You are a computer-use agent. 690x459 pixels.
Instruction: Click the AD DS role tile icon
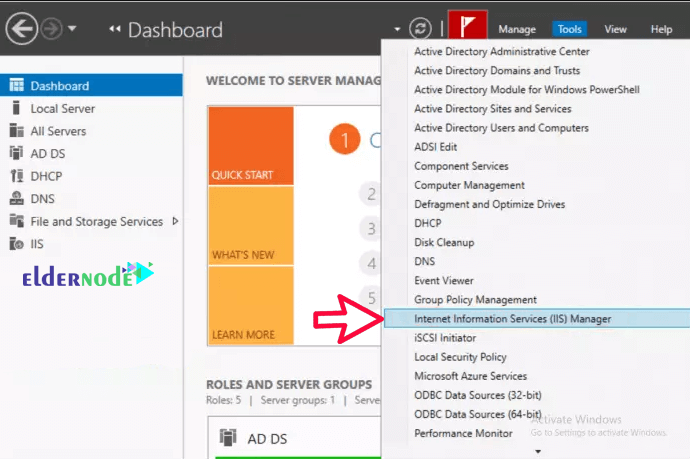228,438
